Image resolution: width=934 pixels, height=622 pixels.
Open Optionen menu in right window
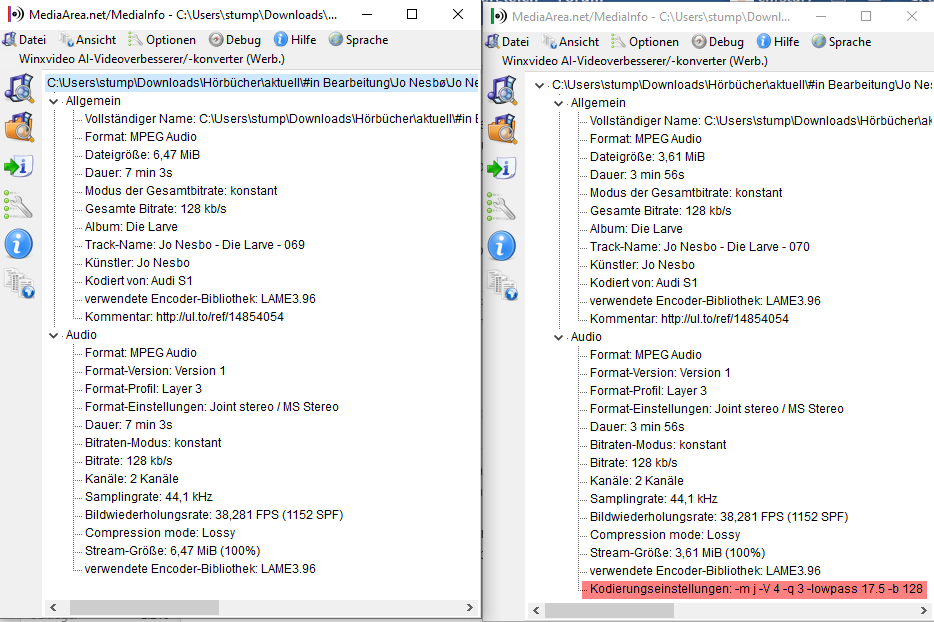coord(645,42)
